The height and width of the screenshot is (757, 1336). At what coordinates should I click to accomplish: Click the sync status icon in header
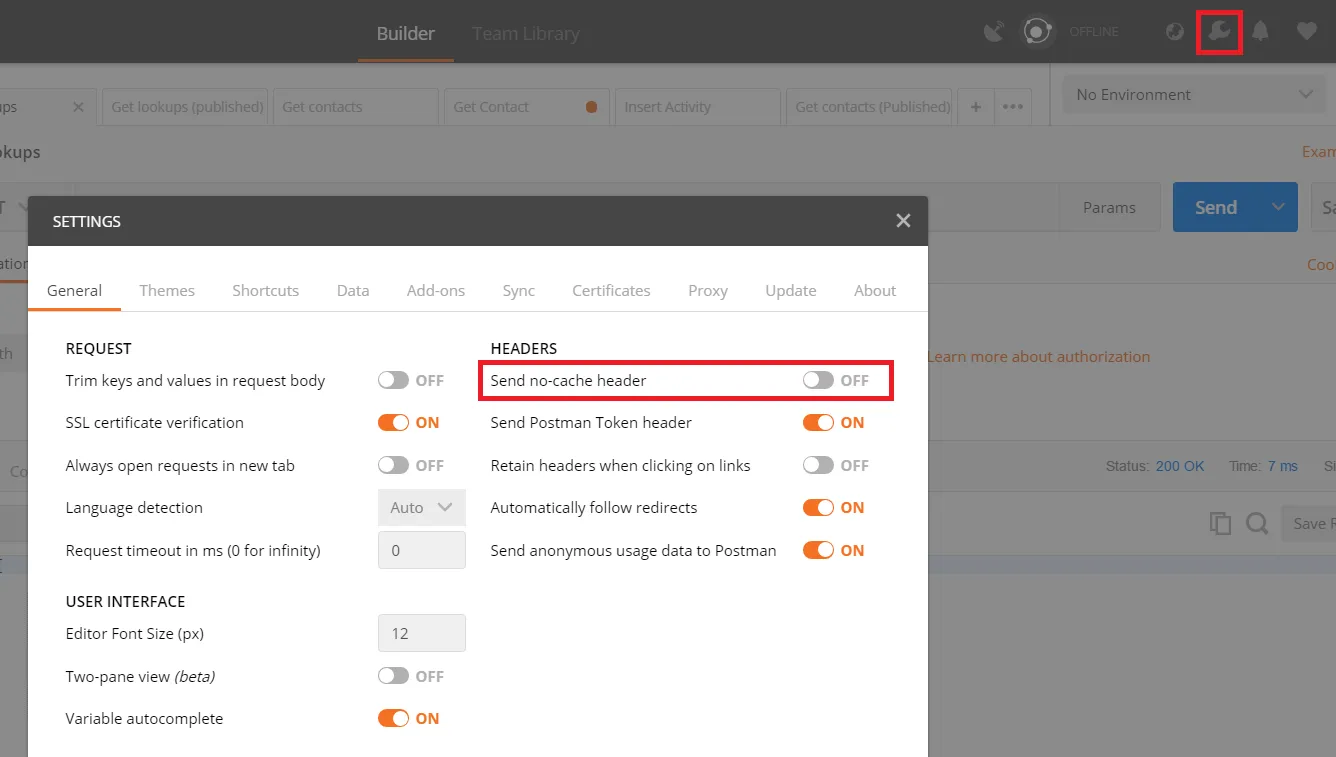(1037, 31)
